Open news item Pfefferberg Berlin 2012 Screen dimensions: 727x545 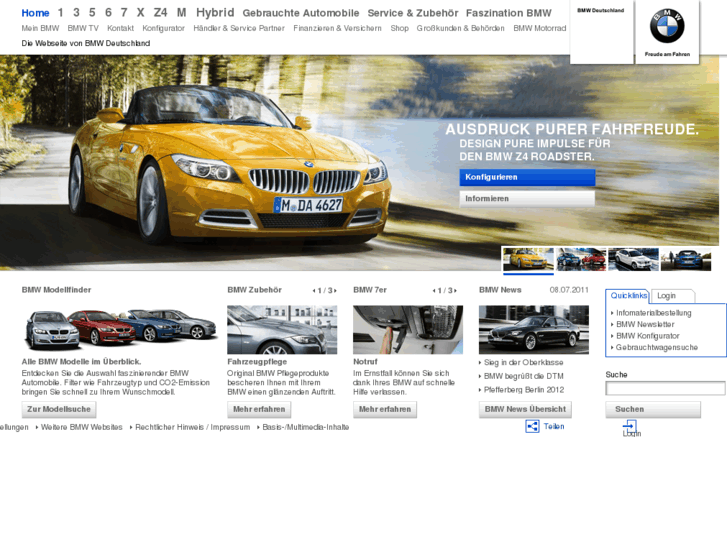click(x=523, y=390)
